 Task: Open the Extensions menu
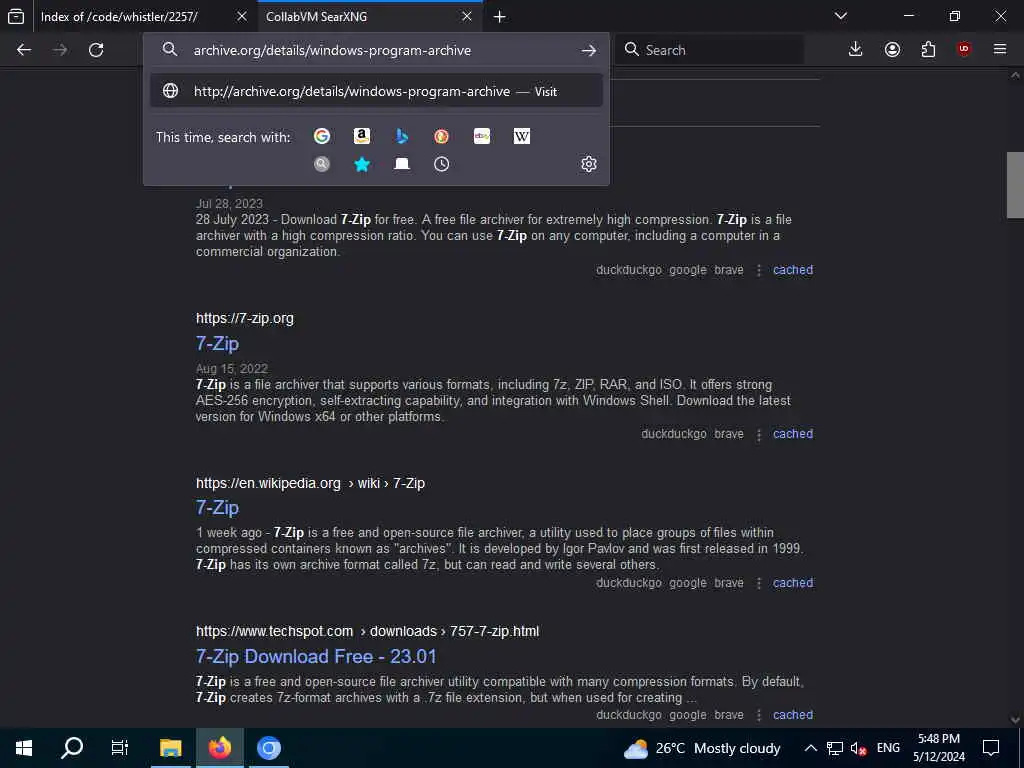(x=928, y=50)
